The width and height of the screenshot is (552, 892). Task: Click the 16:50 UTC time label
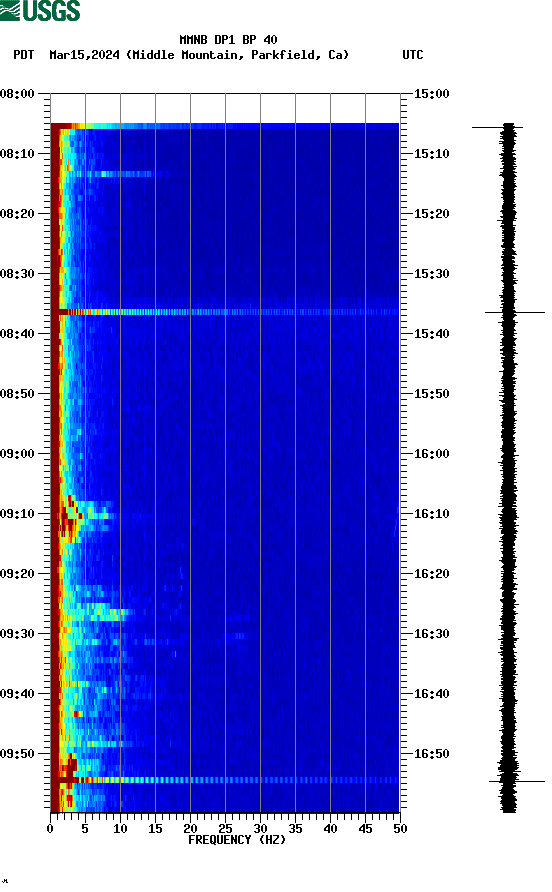tap(431, 754)
